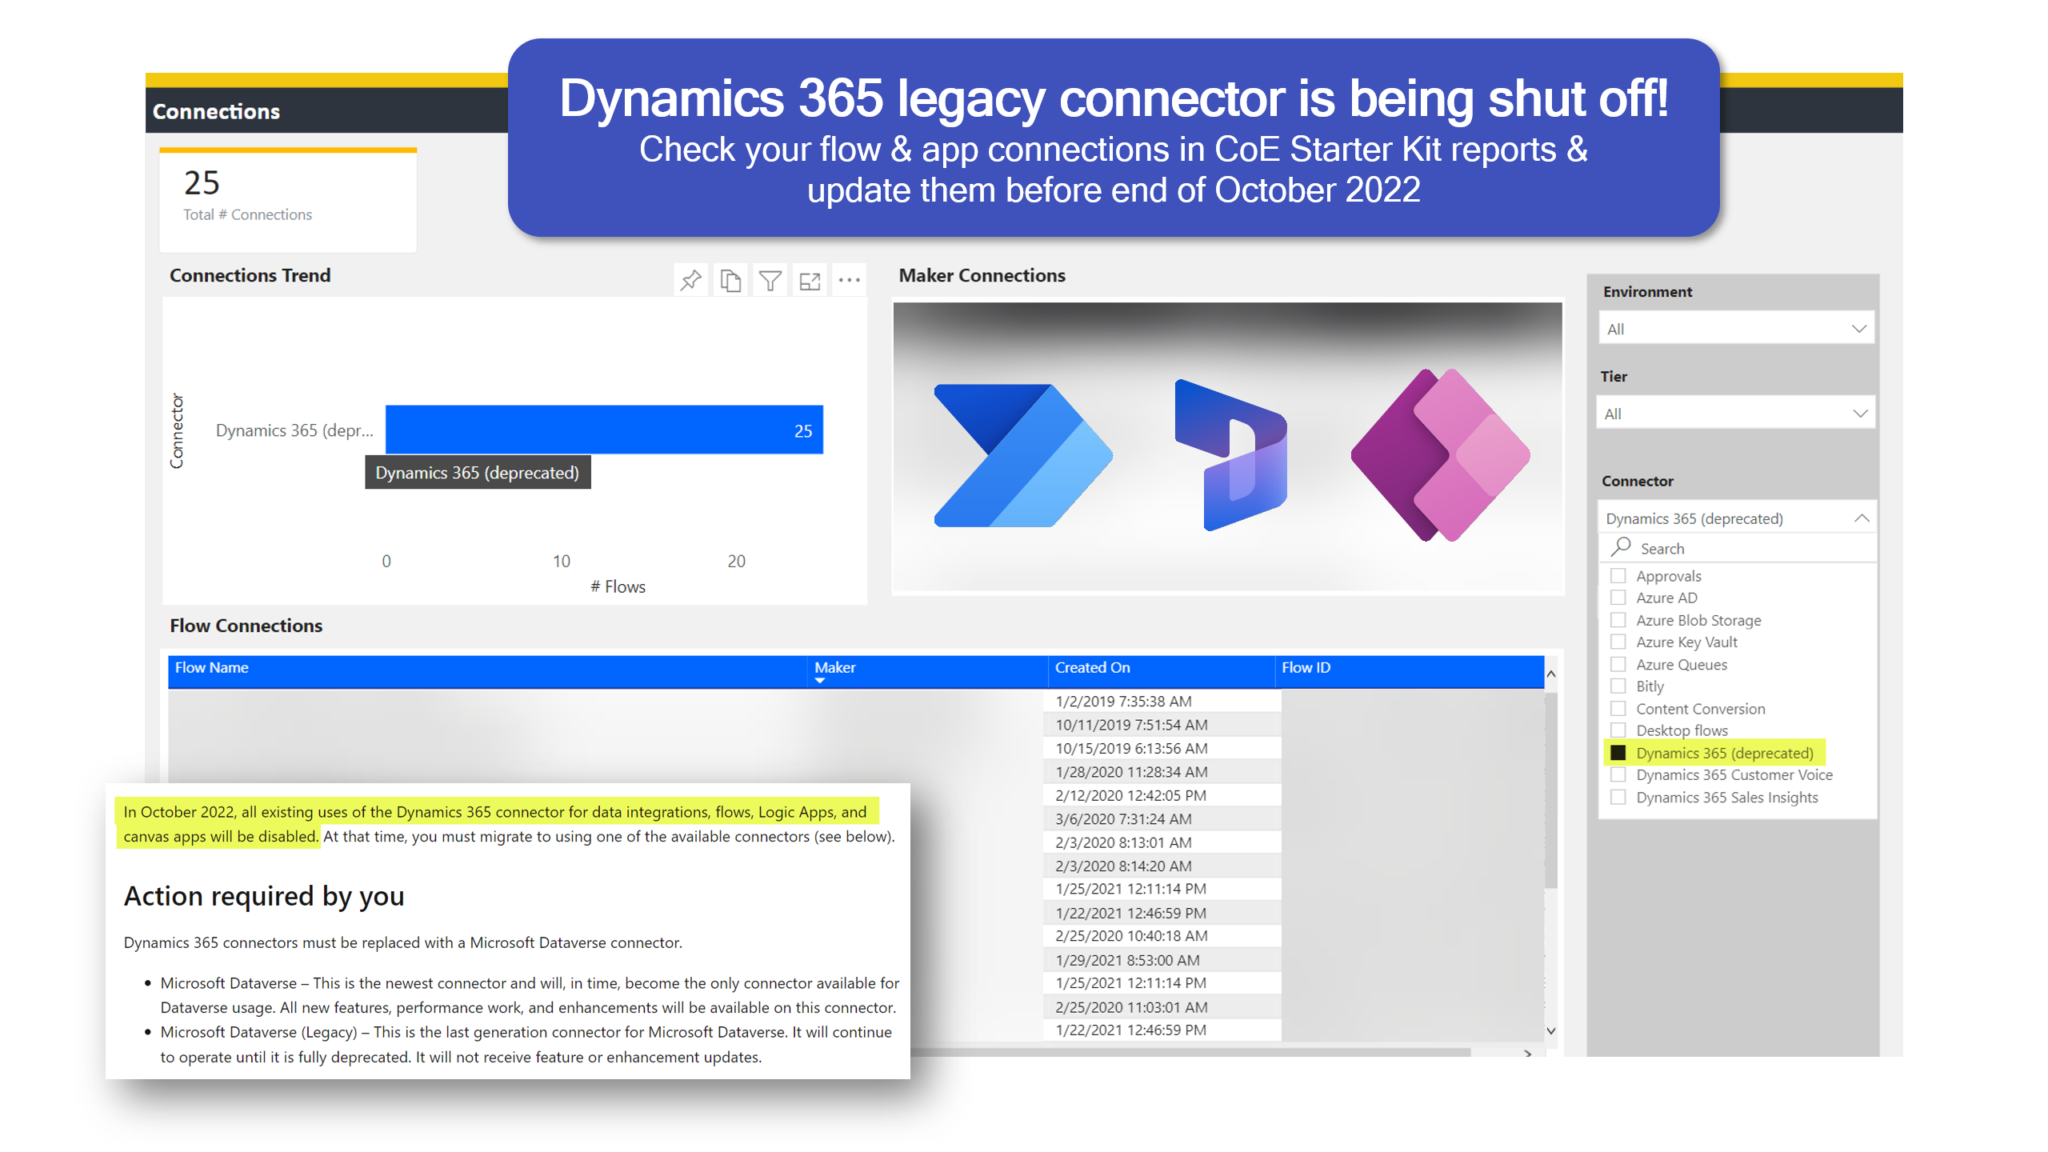
Task: Click the search magnifier icon in Connector
Action: point(1621,547)
